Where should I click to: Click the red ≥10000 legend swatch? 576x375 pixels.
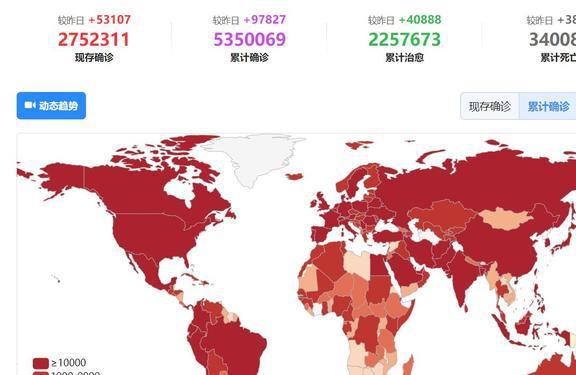41,363
